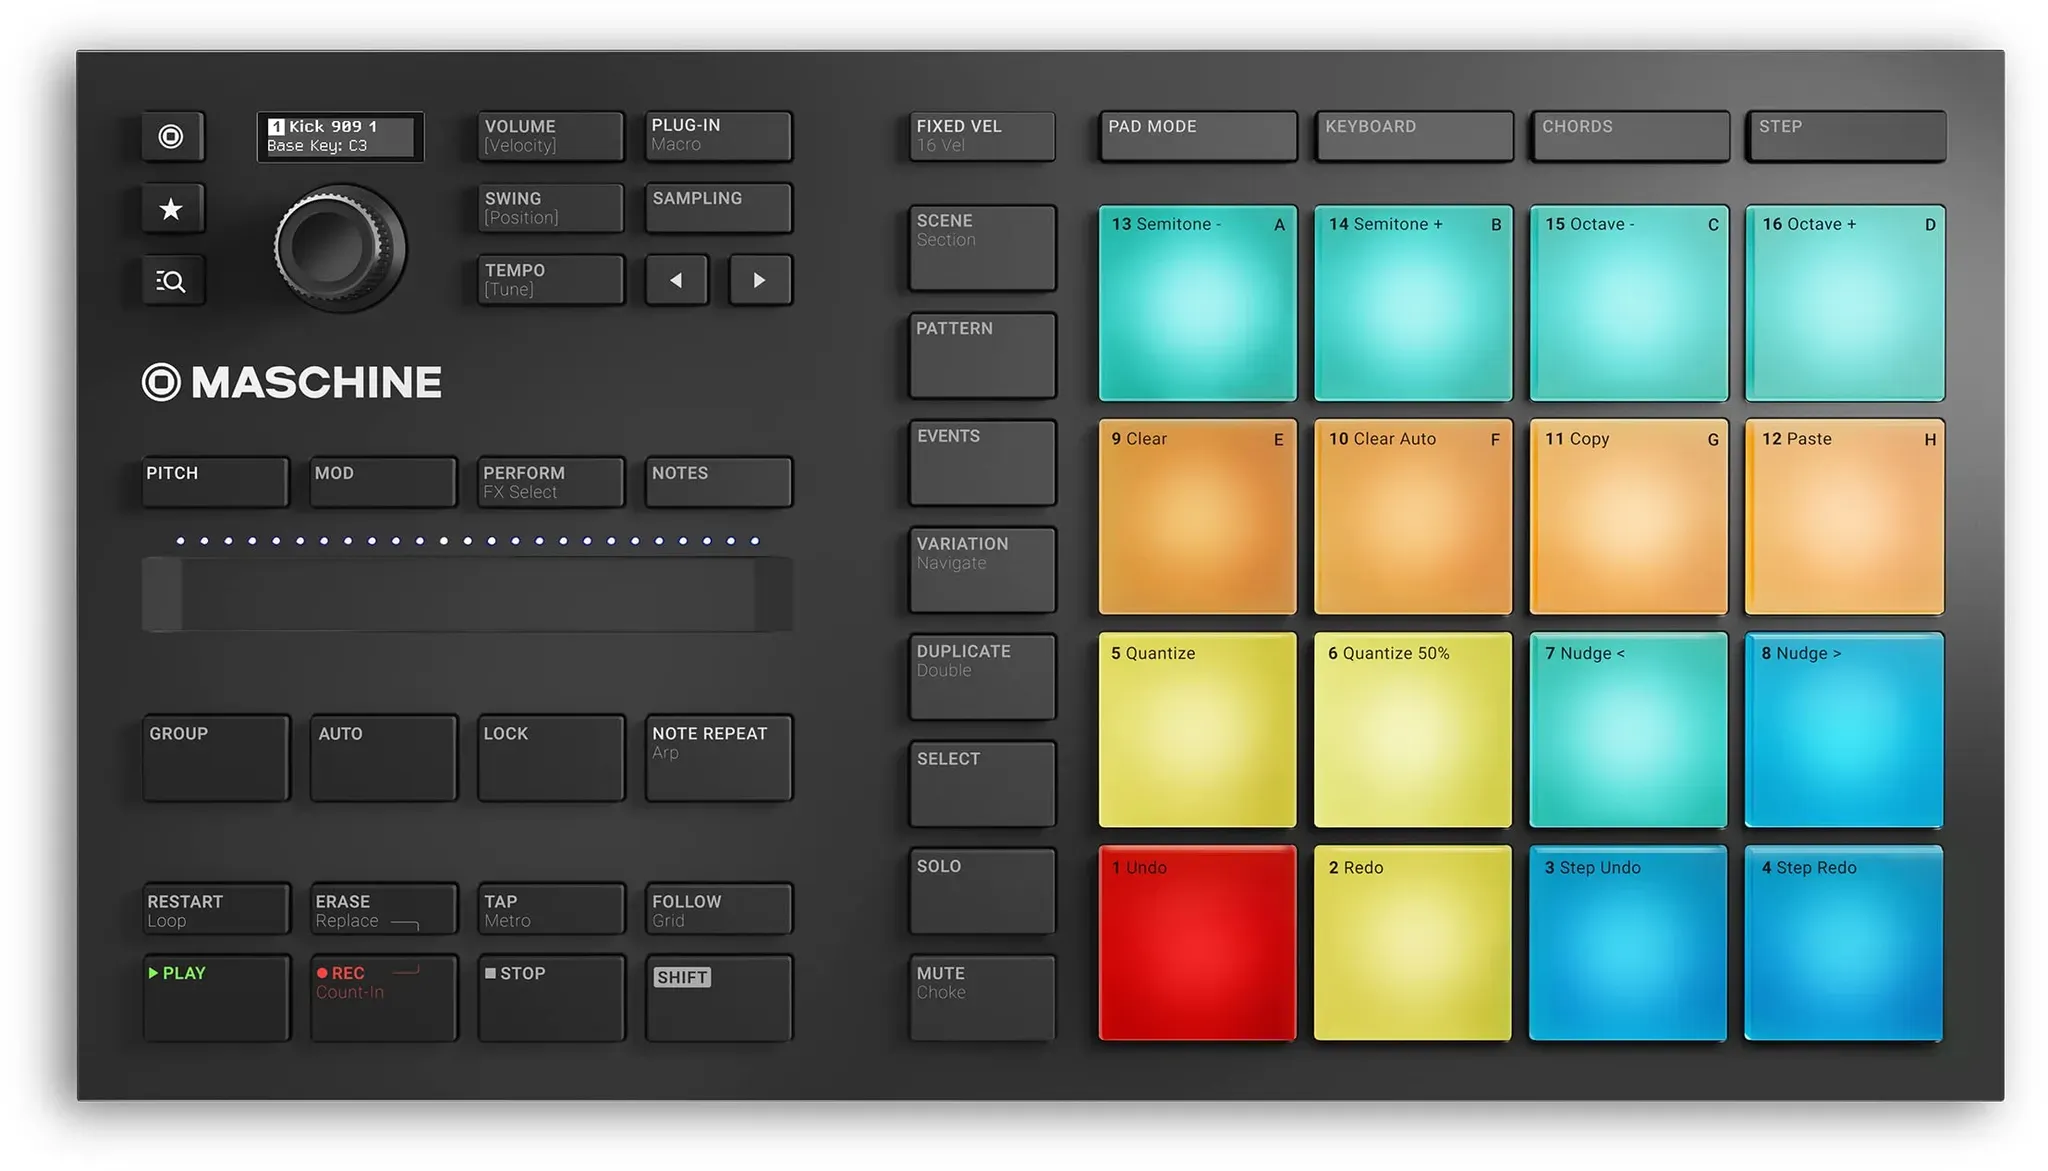Hit pad 5 Quantize
This screenshot has height=1171, width=2048.
click(x=1198, y=730)
